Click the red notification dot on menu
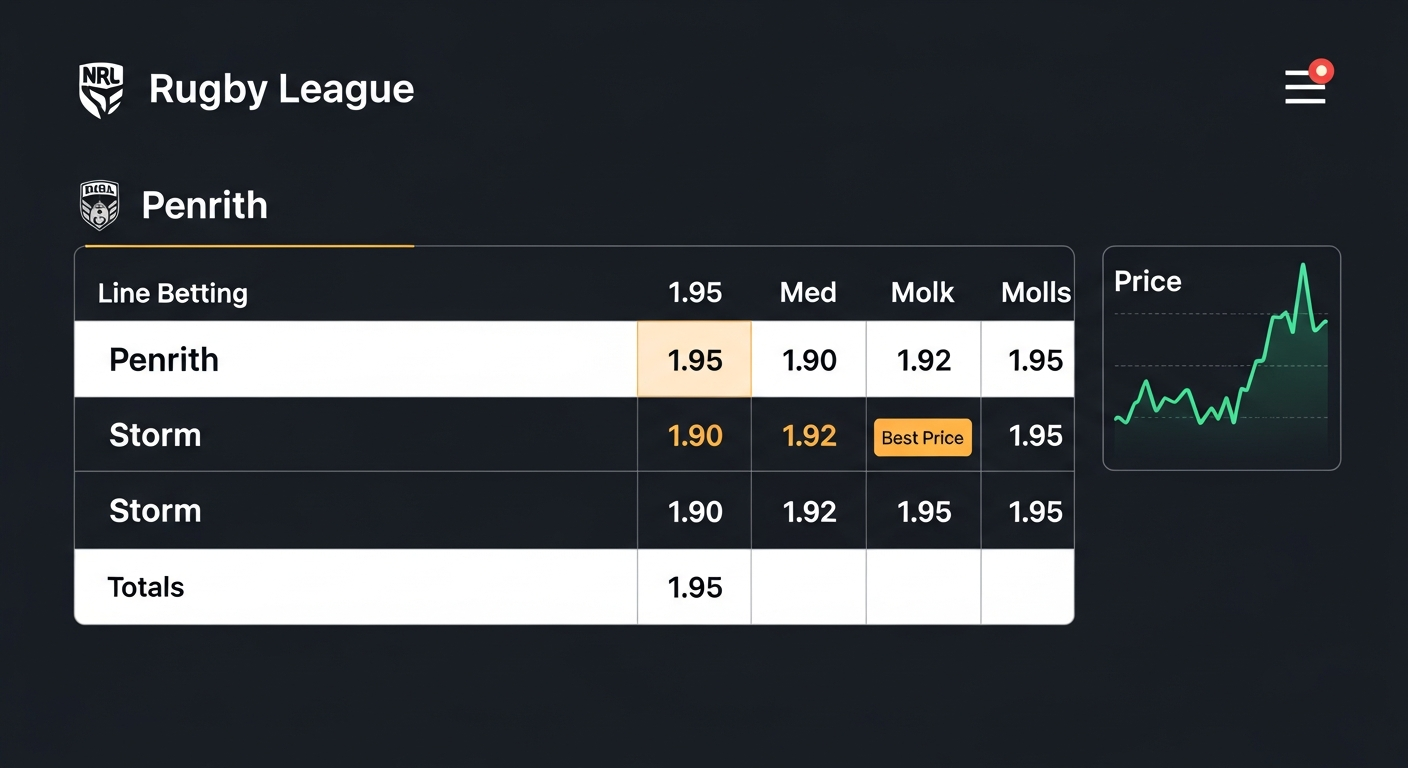Viewport: 1408px width, 768px height. (1321, 71)
